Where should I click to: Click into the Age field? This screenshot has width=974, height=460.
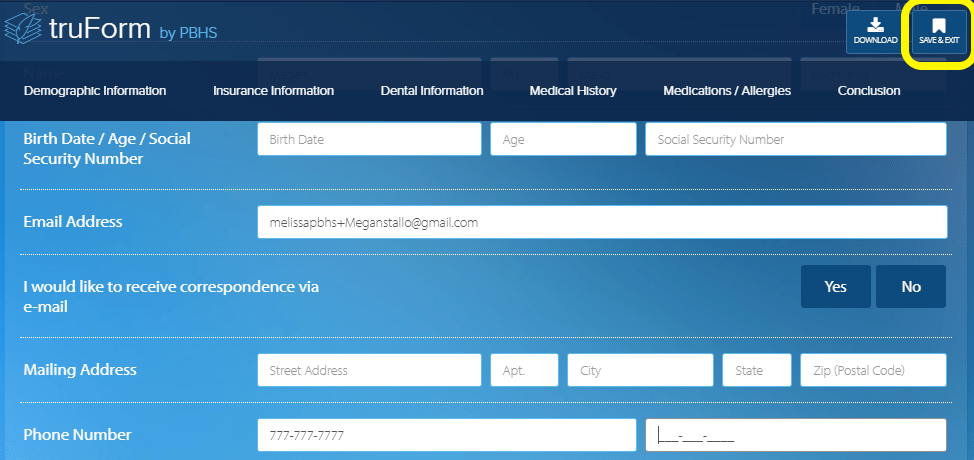point(563,139)
